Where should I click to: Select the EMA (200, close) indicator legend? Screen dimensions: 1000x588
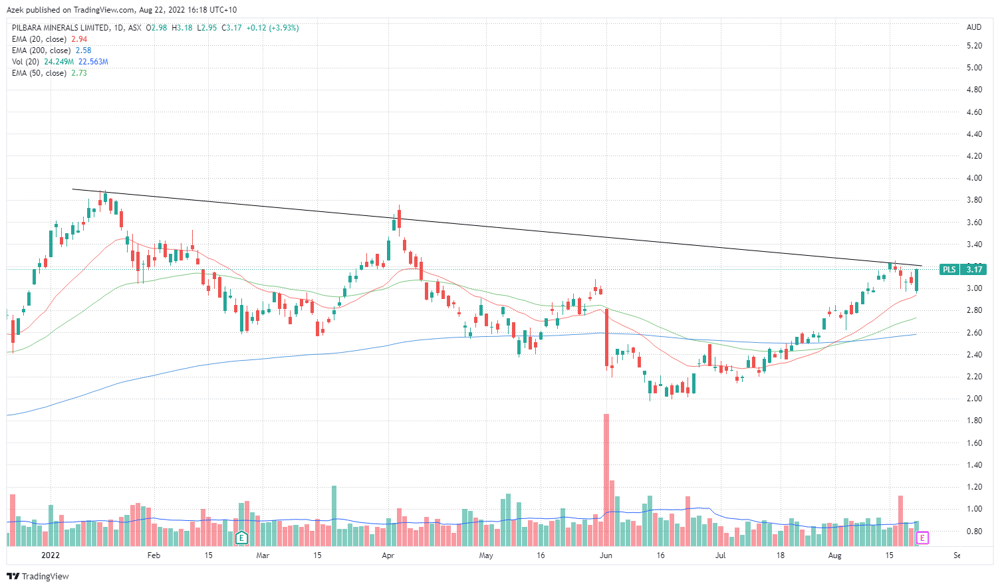(51, 50)
